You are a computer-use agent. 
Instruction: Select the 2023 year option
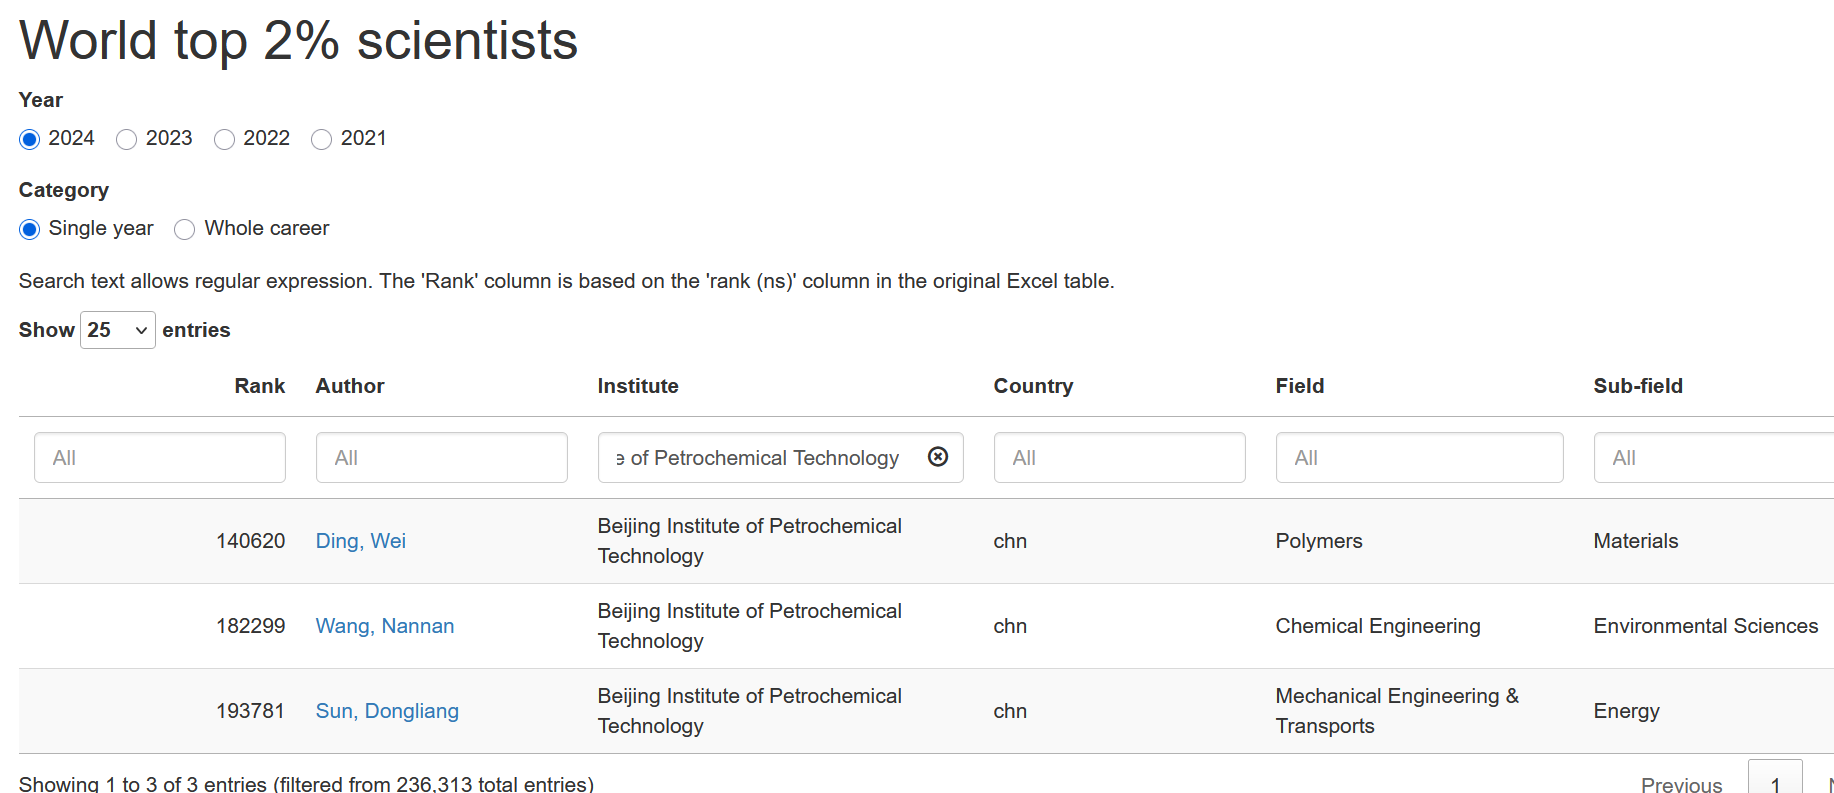pos(127,139)
